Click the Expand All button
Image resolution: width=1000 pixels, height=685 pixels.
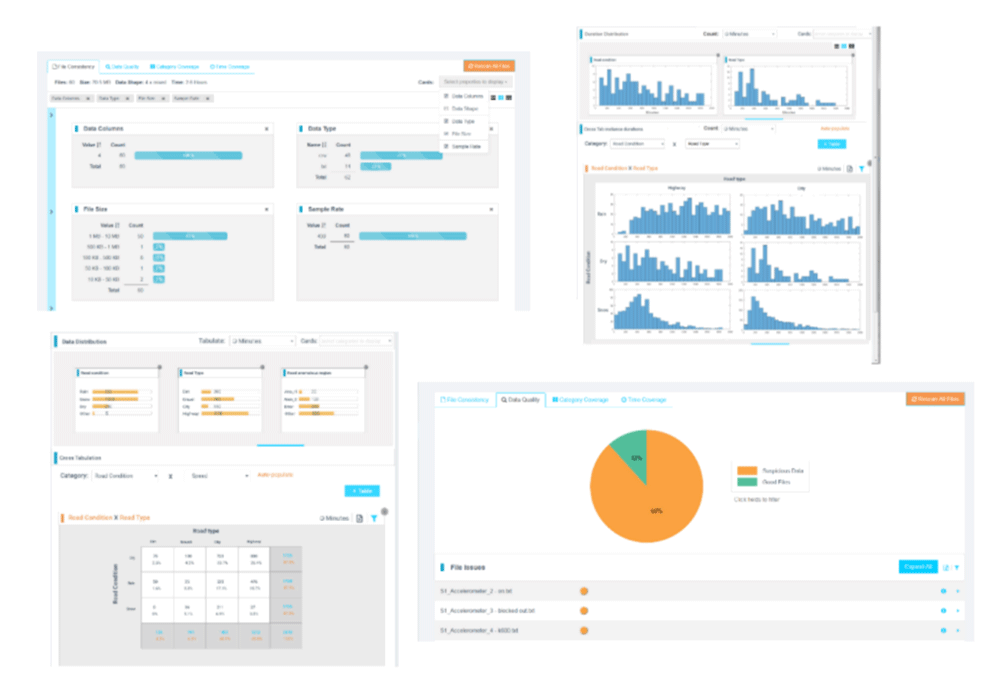(918, 567)
